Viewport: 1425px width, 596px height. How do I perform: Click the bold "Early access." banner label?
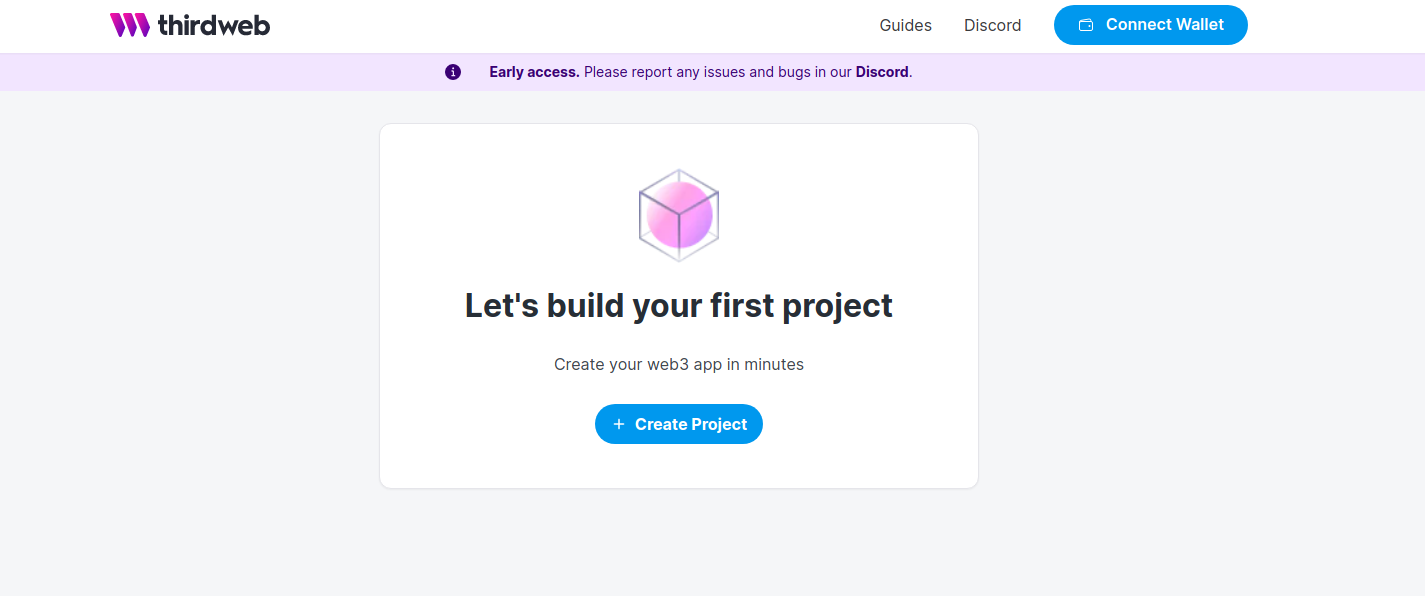[x=534, y=72]
